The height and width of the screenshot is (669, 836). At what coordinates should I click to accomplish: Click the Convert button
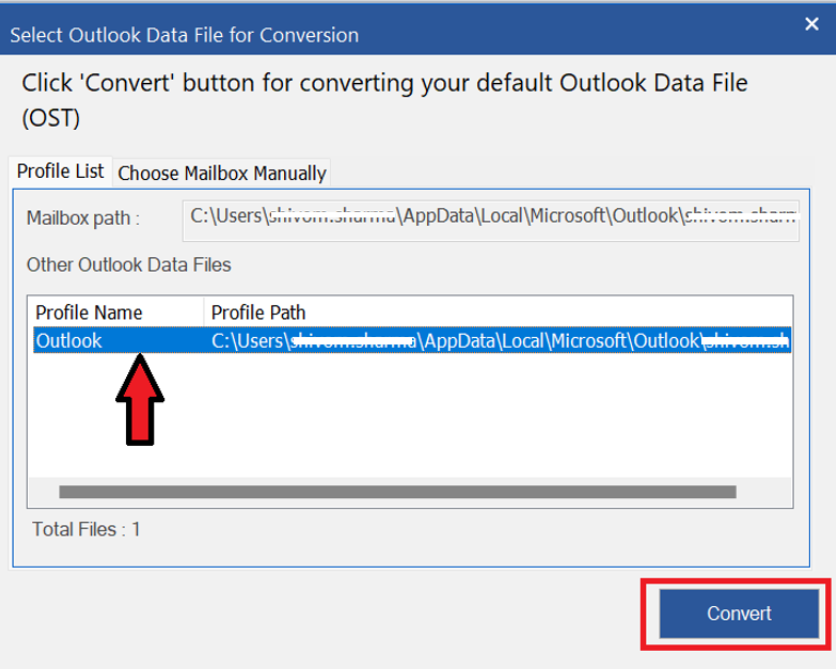(739, 614)
